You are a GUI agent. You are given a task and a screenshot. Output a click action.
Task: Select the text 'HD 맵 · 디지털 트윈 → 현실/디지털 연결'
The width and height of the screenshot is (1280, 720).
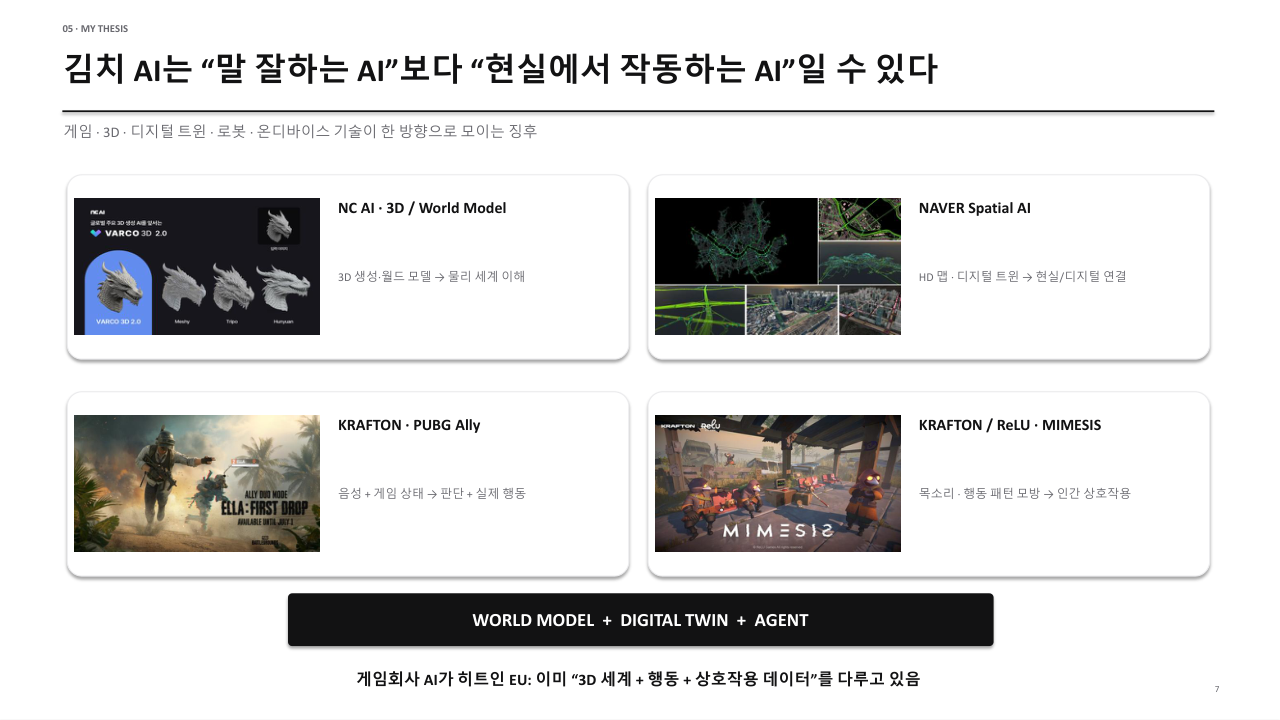(x=1023, y=276)
